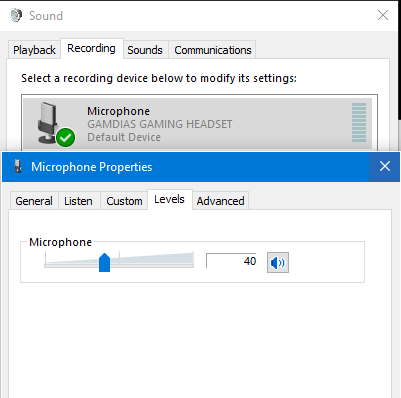The width and height of the screenshot is (401, 398).
Task: Open the Communications tab
Action: (x=213, y=50)
